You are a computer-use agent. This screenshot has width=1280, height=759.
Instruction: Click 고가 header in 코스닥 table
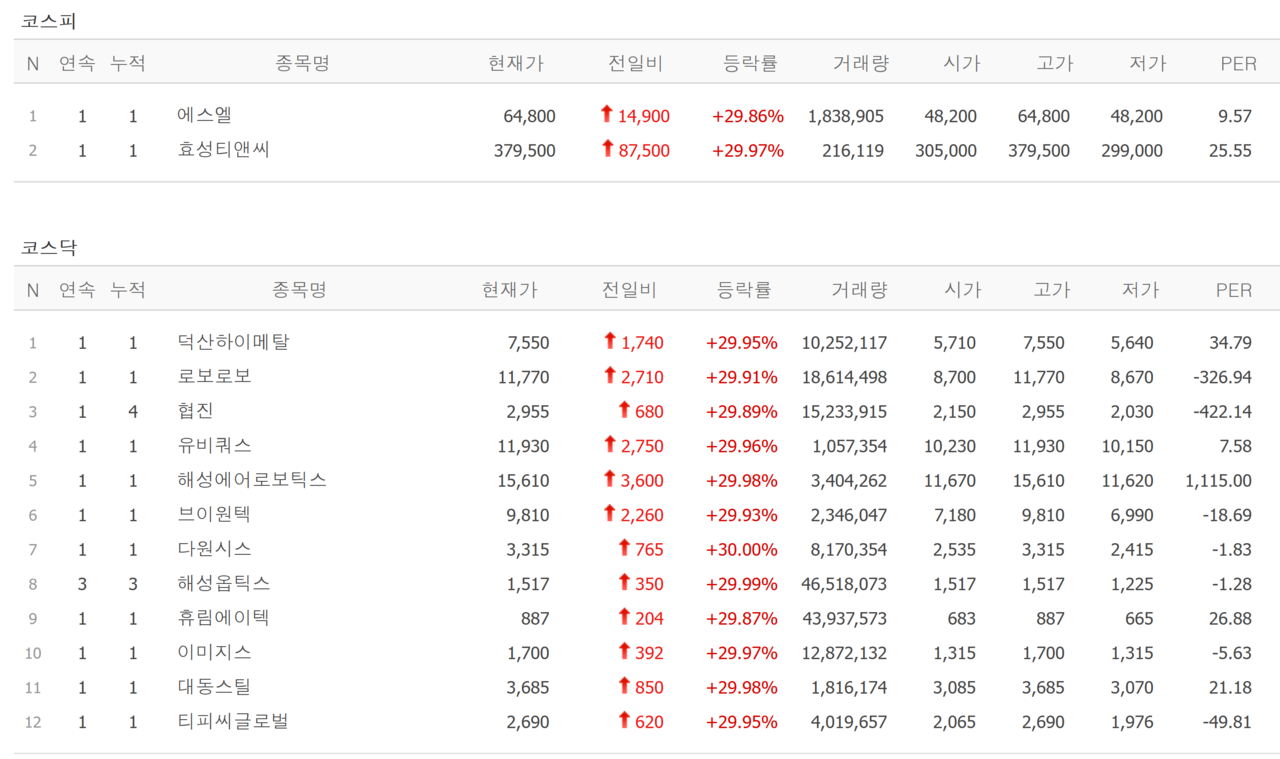(1051, 290)
